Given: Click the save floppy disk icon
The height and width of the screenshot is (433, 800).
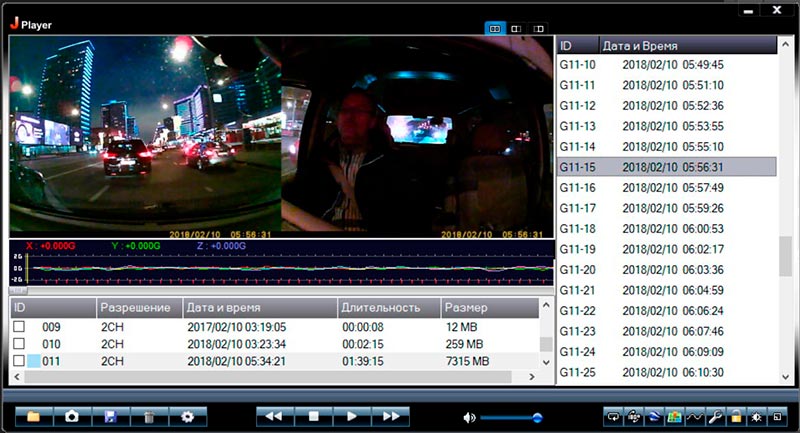Looking at the screenshot, I should pos(110,416).
